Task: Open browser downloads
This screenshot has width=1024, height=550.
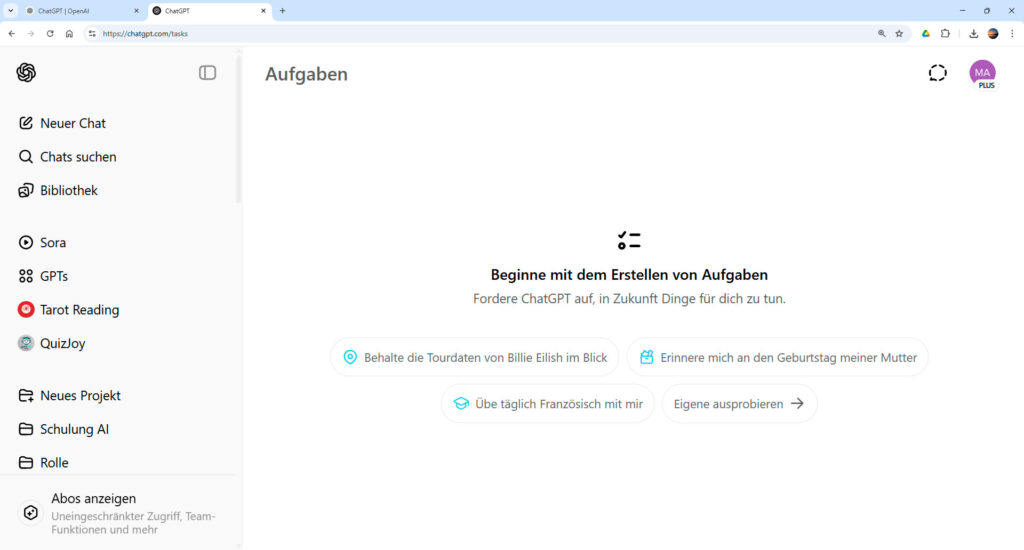Action: pyautogui.click(x=973, y=33)
